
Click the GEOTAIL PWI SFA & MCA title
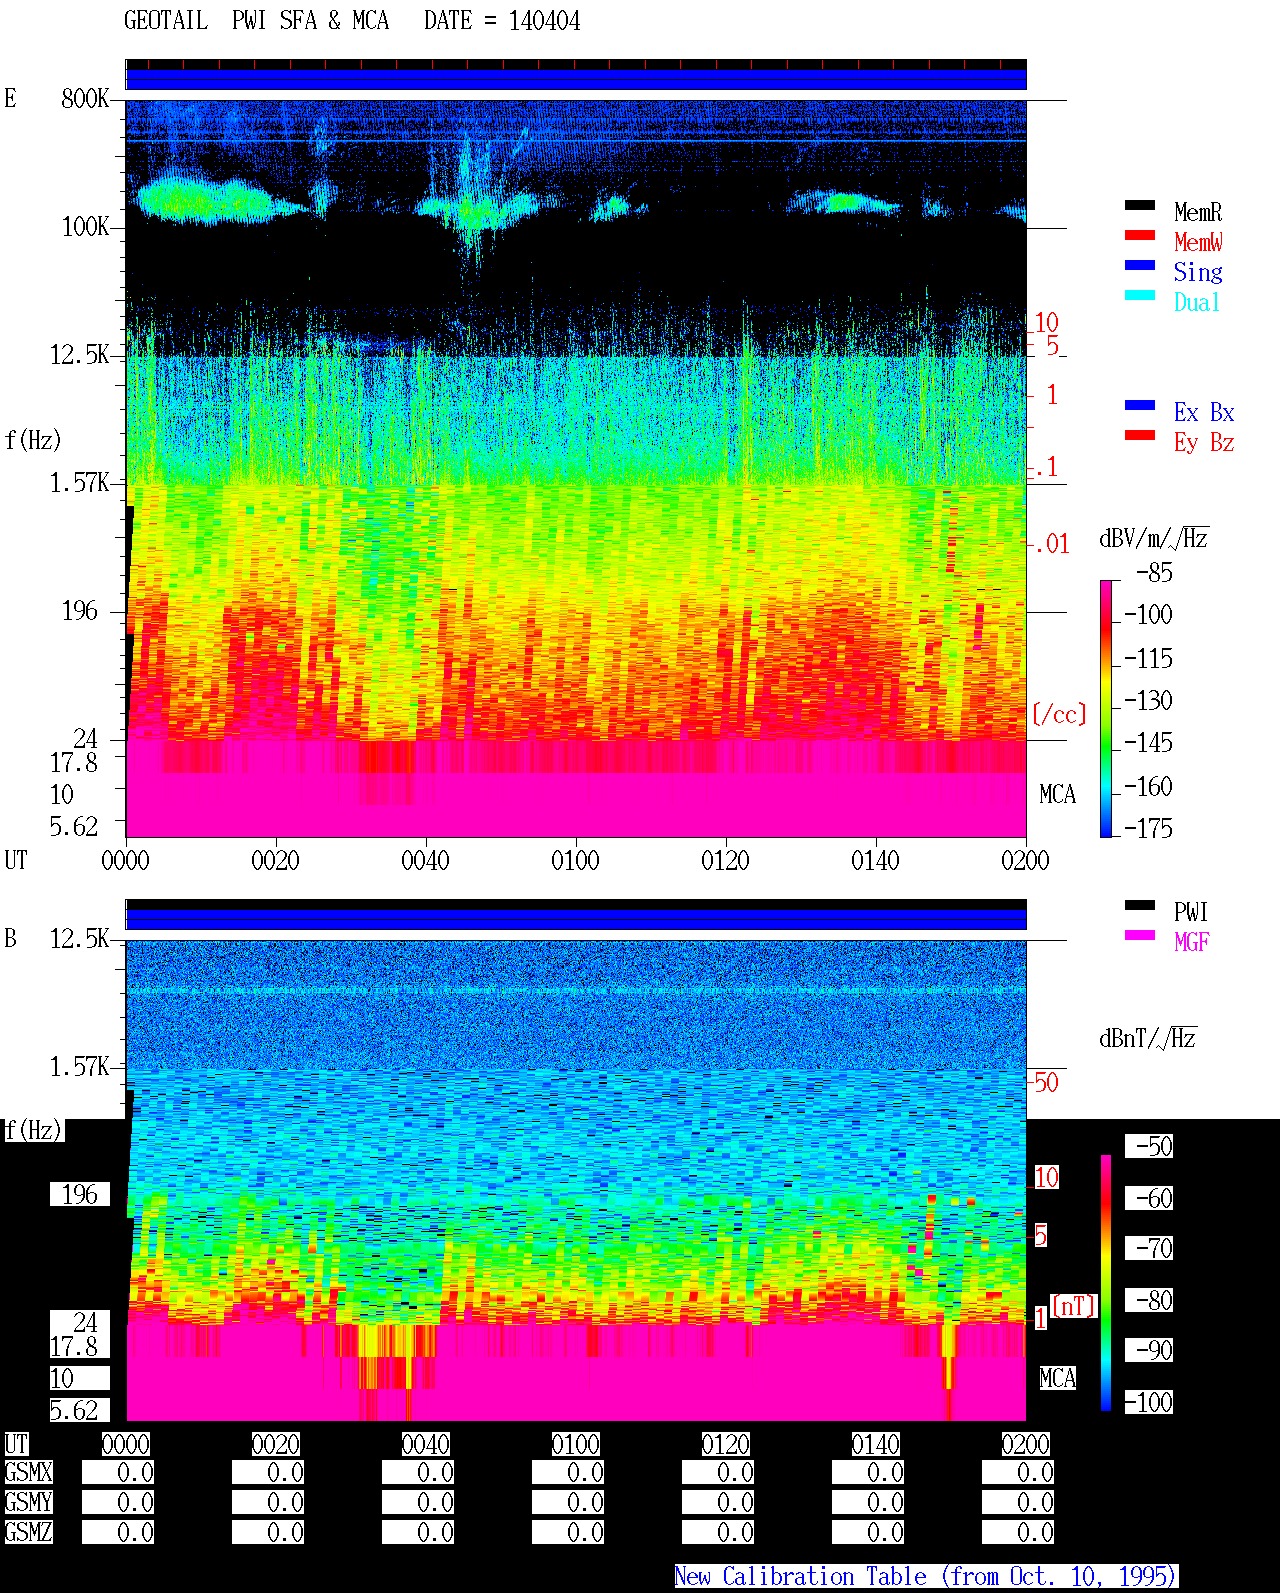point(352,21)
